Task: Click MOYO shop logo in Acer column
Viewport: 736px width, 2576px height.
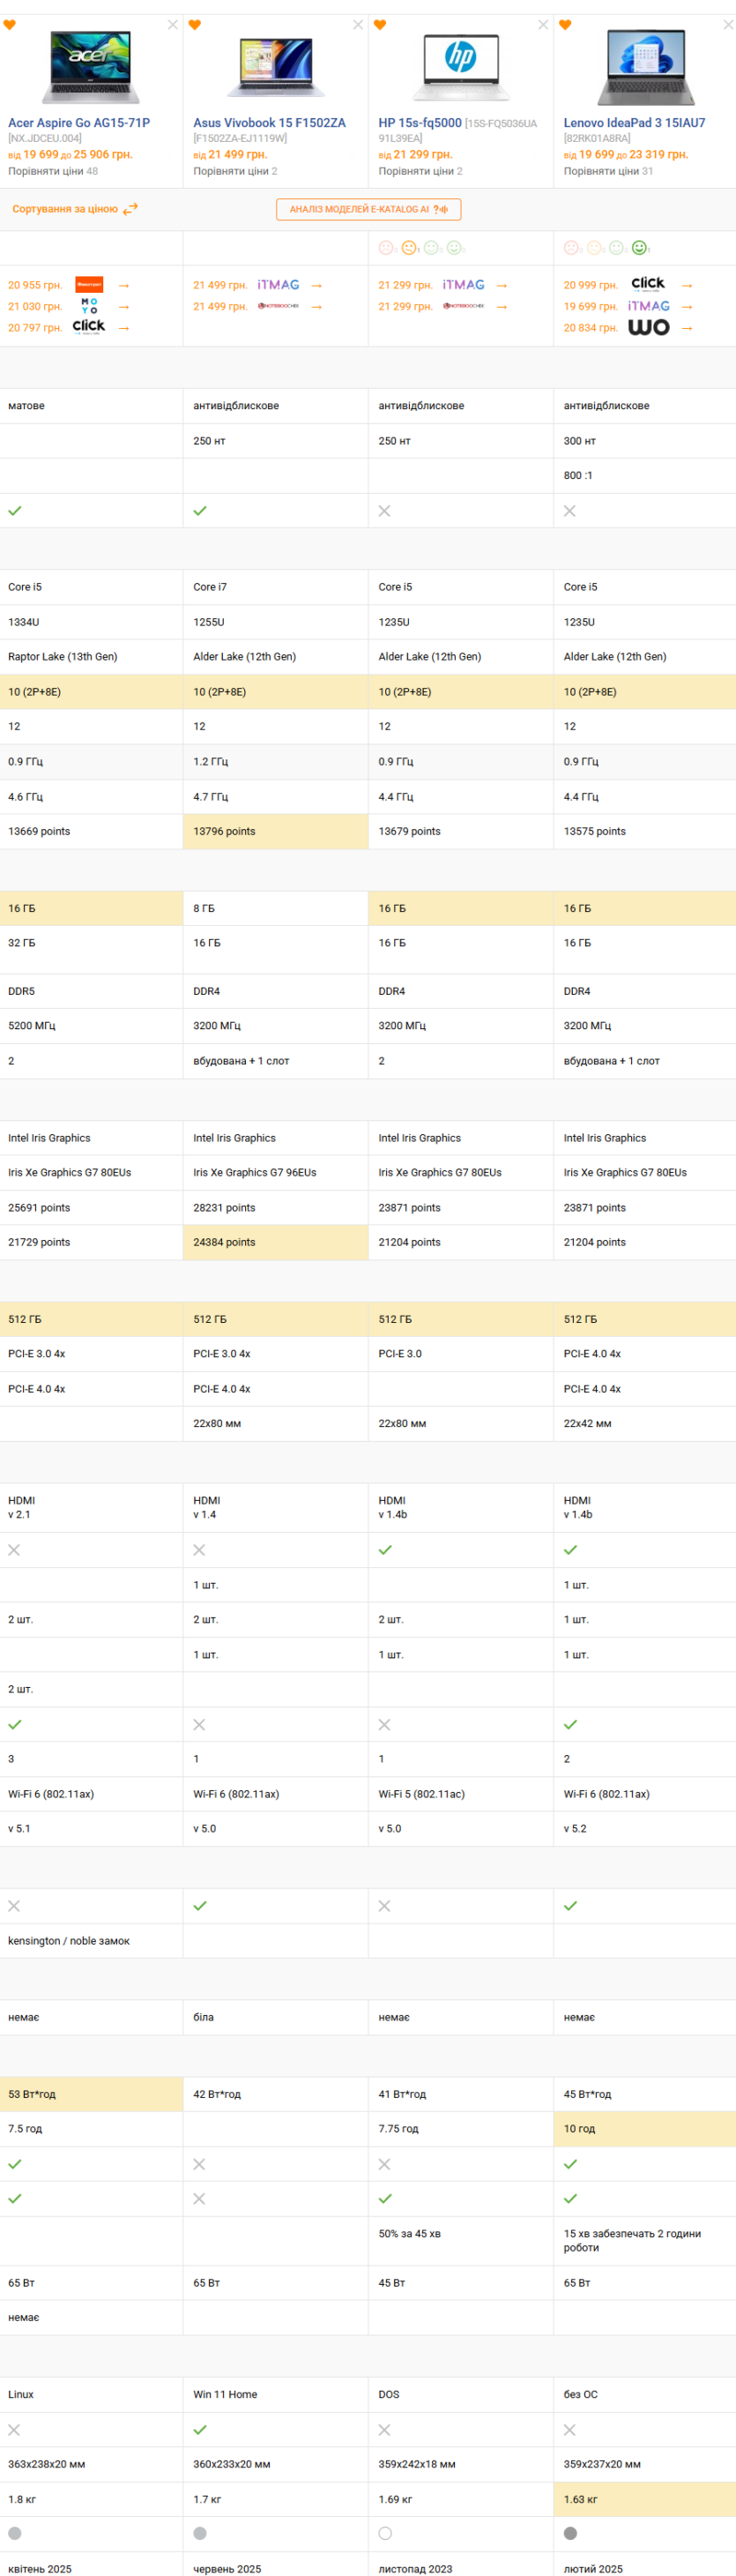Action: [x=89, y=306]
